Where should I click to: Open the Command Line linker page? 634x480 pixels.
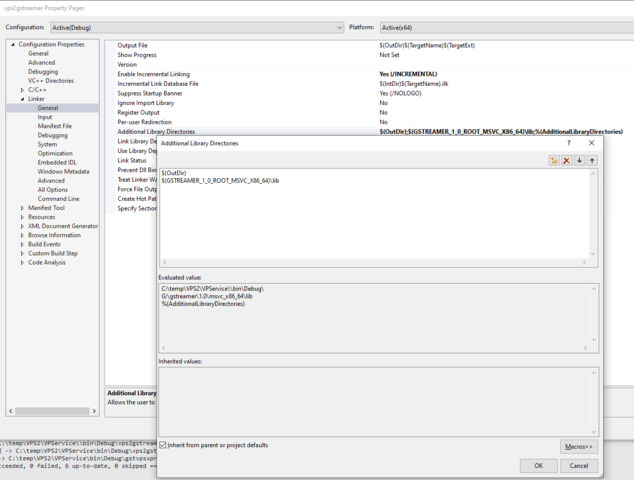[x=58, y=199]
